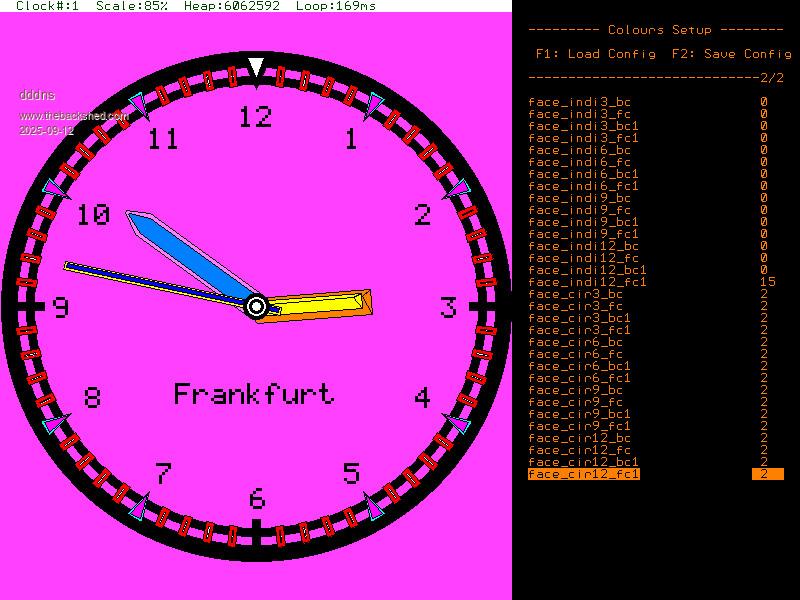The width and height of the screenshot is (800, 600).
Task: Click the black tick mark beside 9
Action: click(x=32, y=307)
